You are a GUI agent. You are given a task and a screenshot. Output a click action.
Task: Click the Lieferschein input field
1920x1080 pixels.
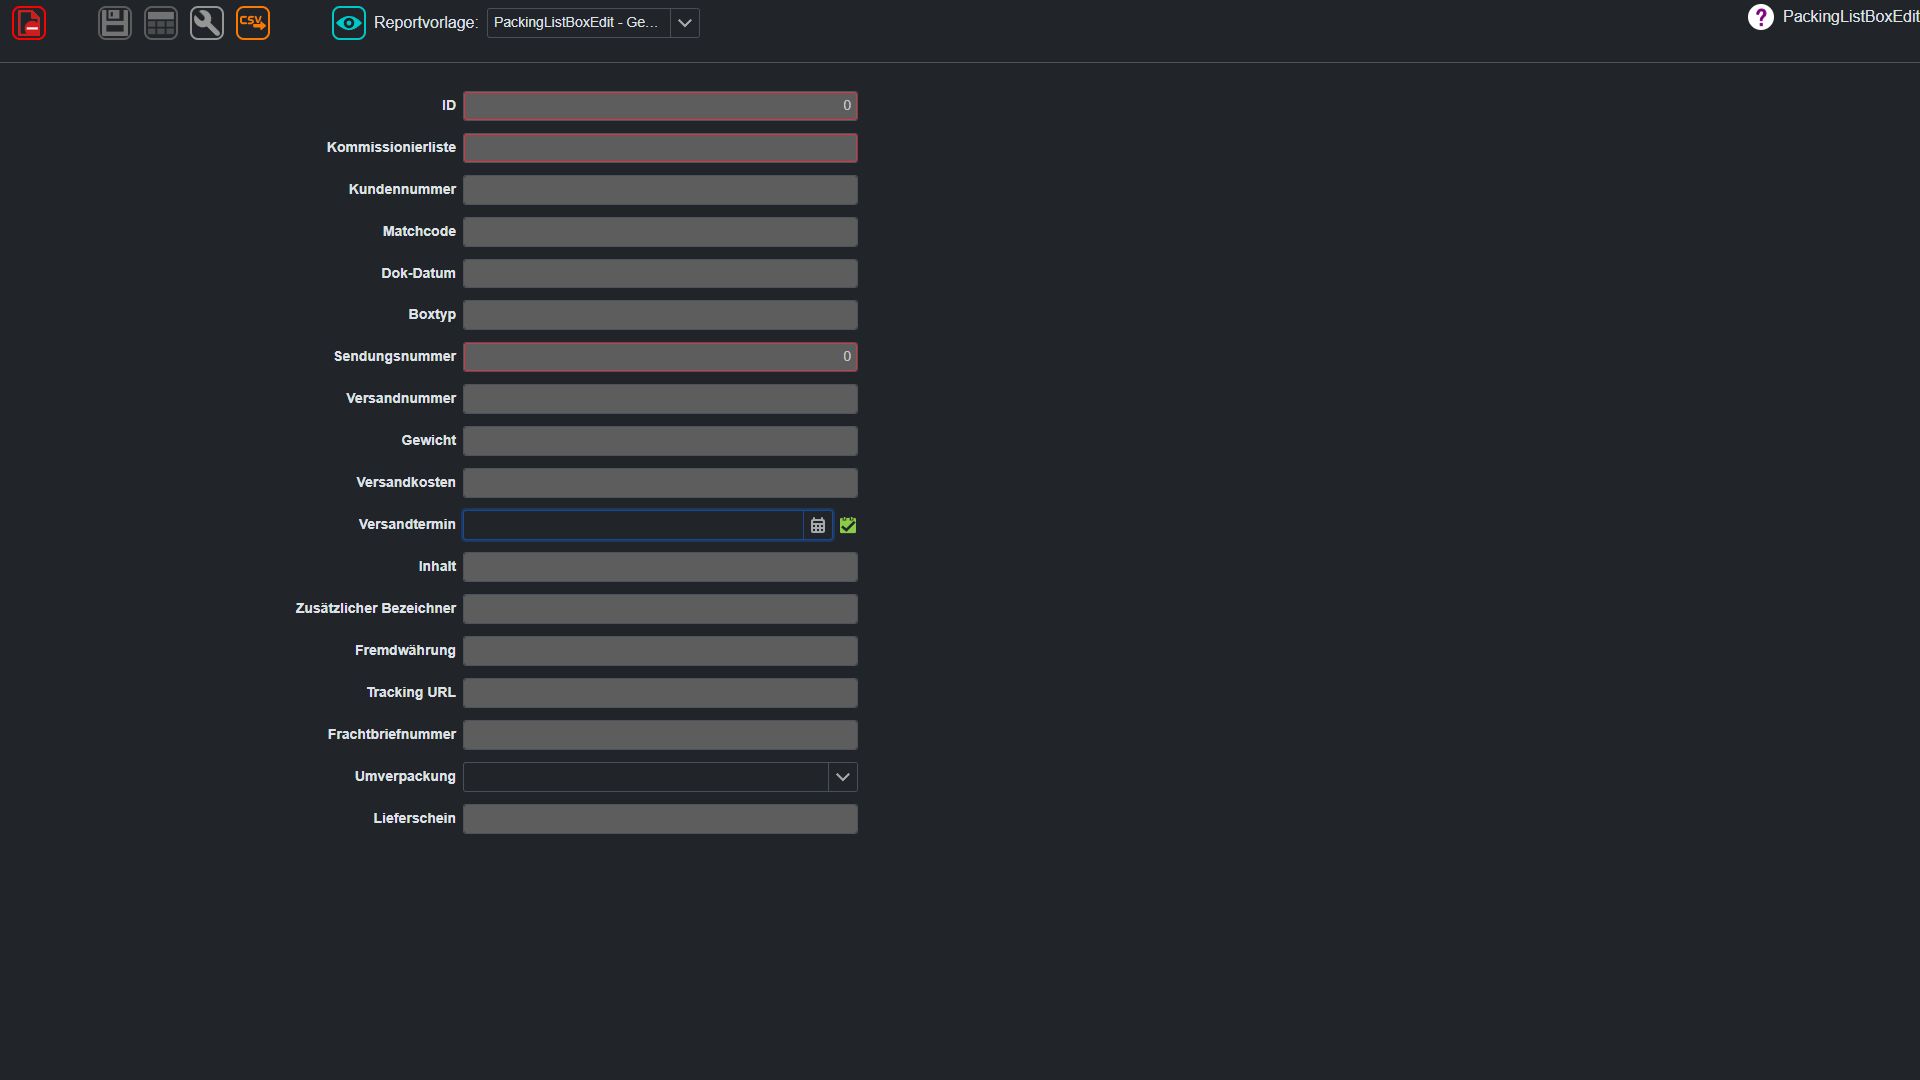(x=660, y=819)
